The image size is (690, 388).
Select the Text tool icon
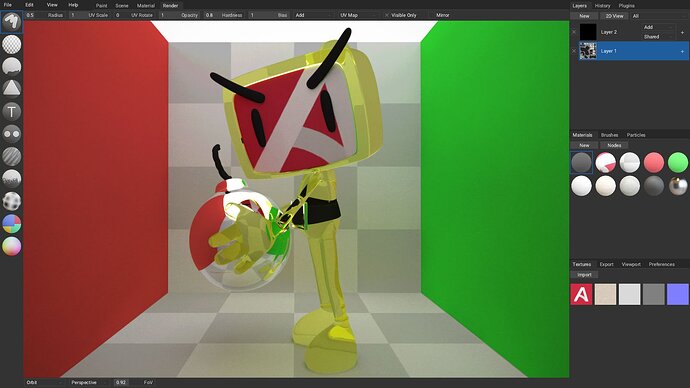point(11,111)
